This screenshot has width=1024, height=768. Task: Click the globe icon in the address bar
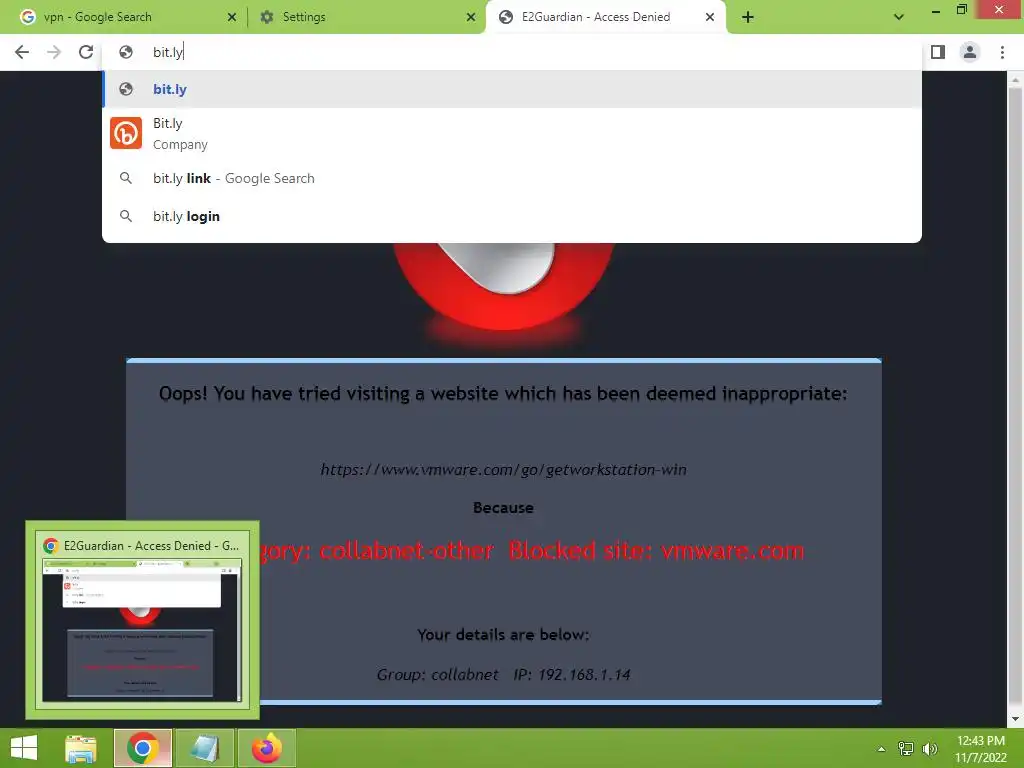pyautogui.click(x=126, y=52)
